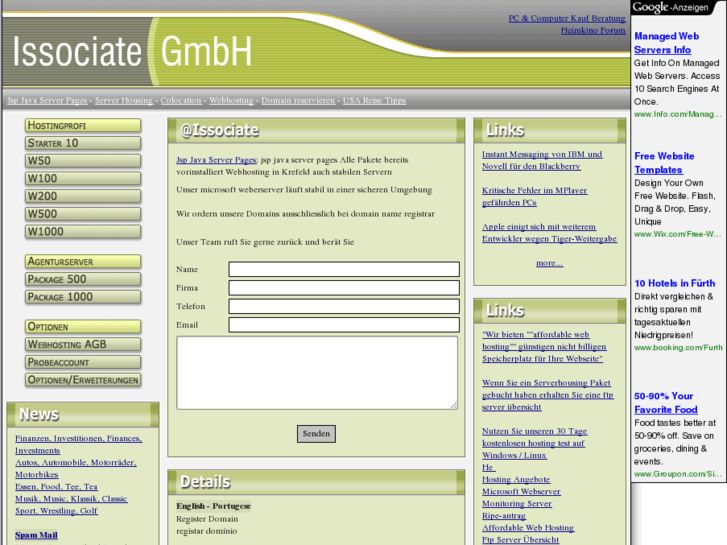This screenshot has height=545, width=727.
Task: Open Musik, Music, Klassik link
Action: (x=71, y=499)
